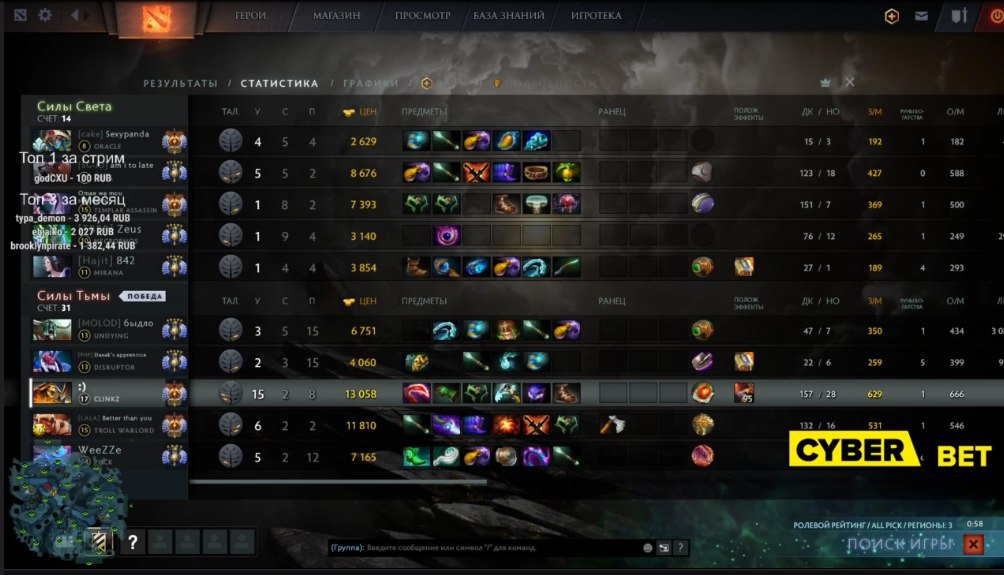Click the question mark help button near minimap
The image size is (1004, 575).
point(133,542)
